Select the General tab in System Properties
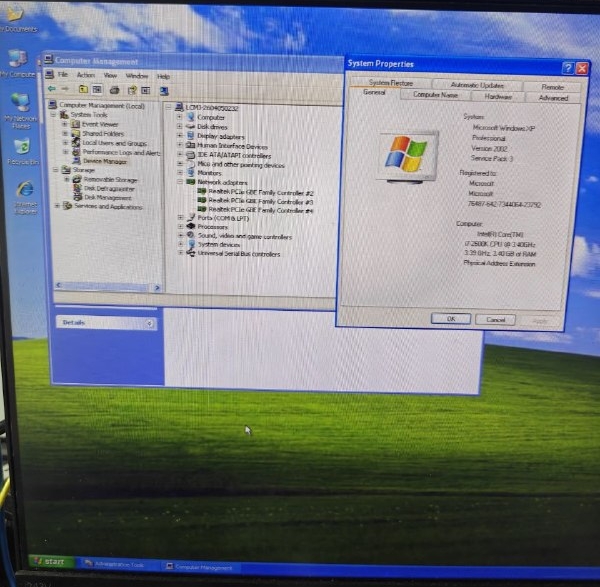 374,92
